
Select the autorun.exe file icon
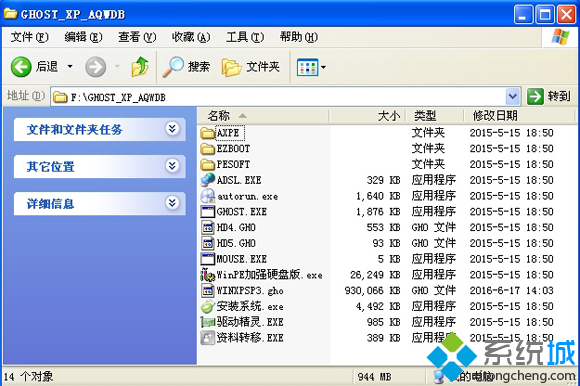208,196
